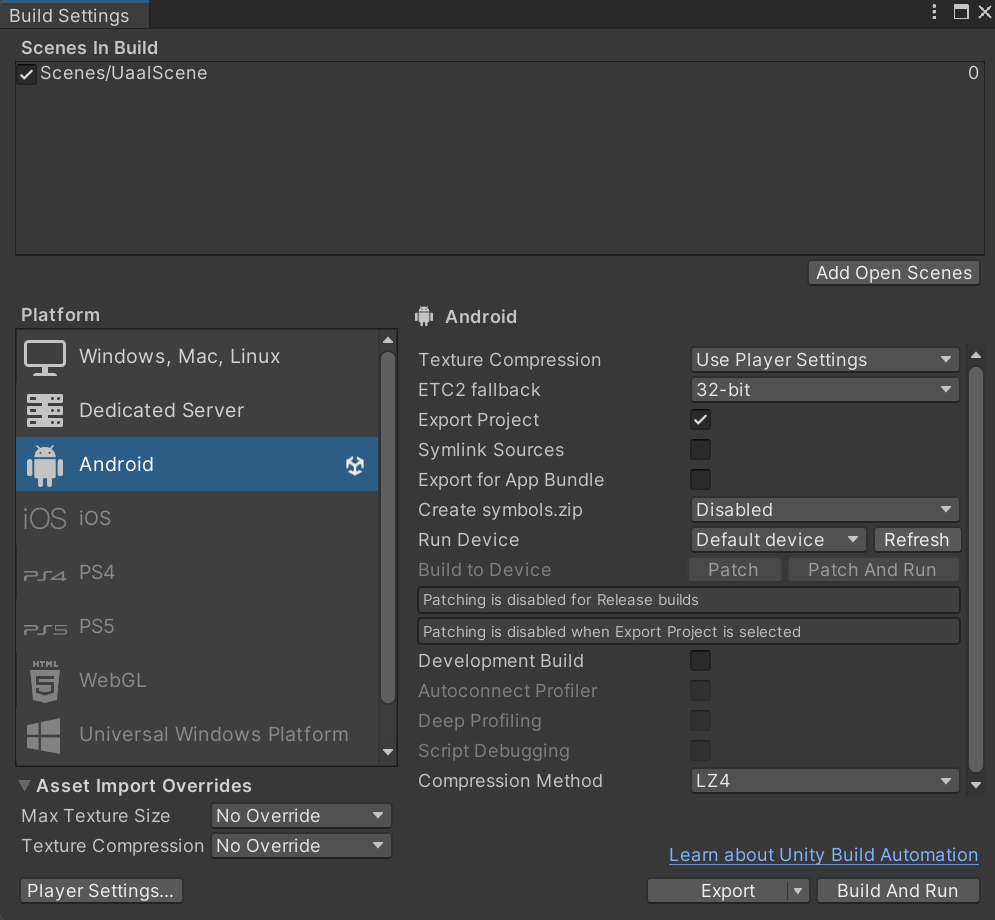Enable Export for App Bundle

point(701,479)
